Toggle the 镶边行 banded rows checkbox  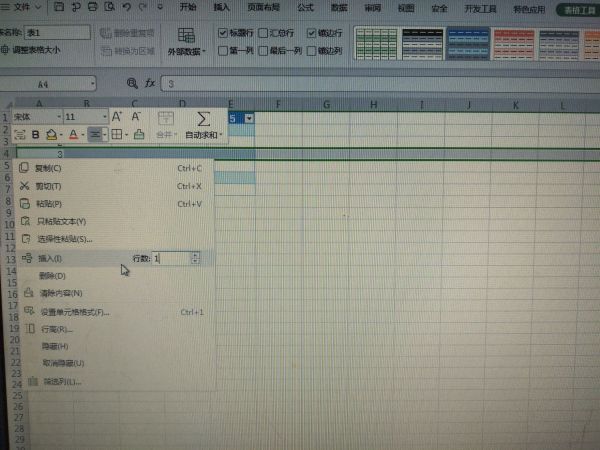click(x=312, y=32)
